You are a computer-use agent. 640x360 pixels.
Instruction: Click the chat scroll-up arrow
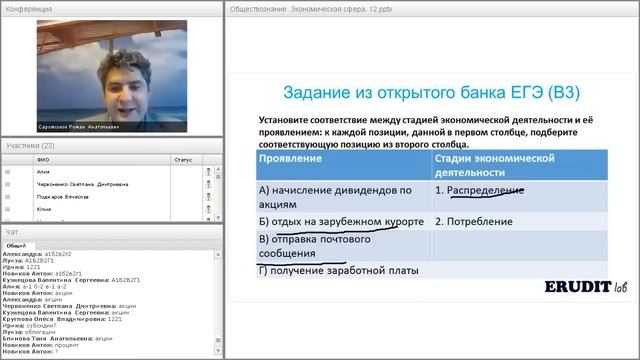point(218,254)
